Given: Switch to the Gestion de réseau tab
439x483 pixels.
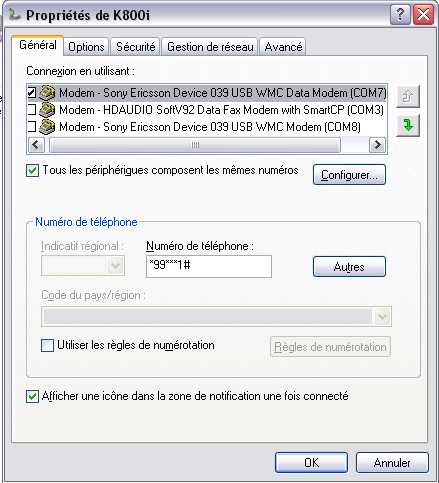Looking at the screenshot, I should click(x=210, y=47).
